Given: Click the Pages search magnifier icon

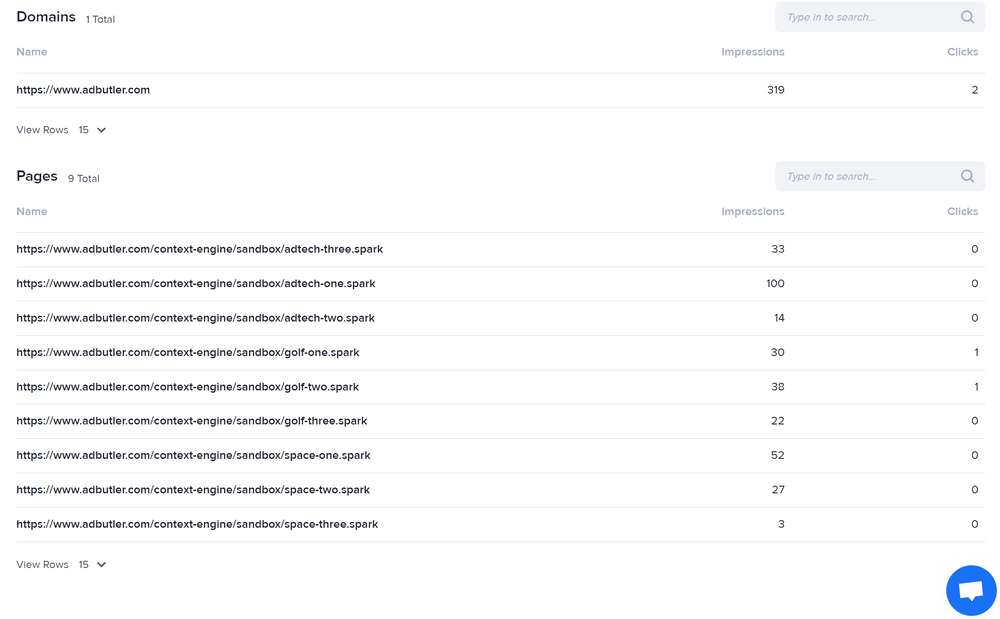Looking at the screenshot, I should click(967, 177).
